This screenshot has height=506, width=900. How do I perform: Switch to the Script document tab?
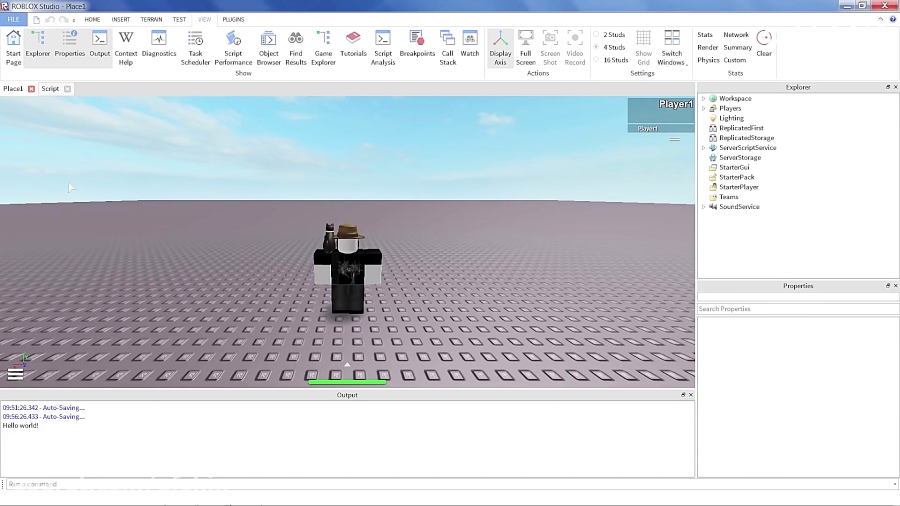50,89
